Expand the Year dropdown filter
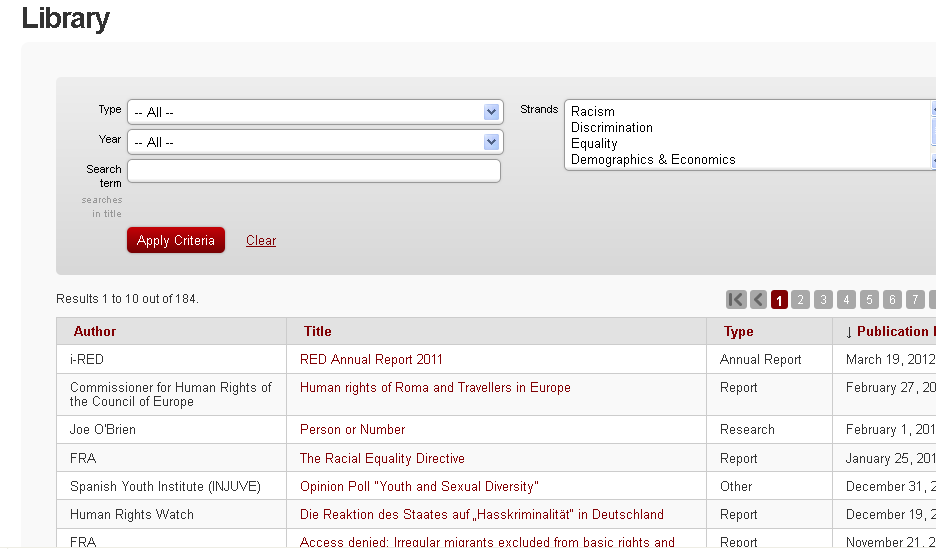Viewport: 936px width, 549px height. click(x=315, y=142)
